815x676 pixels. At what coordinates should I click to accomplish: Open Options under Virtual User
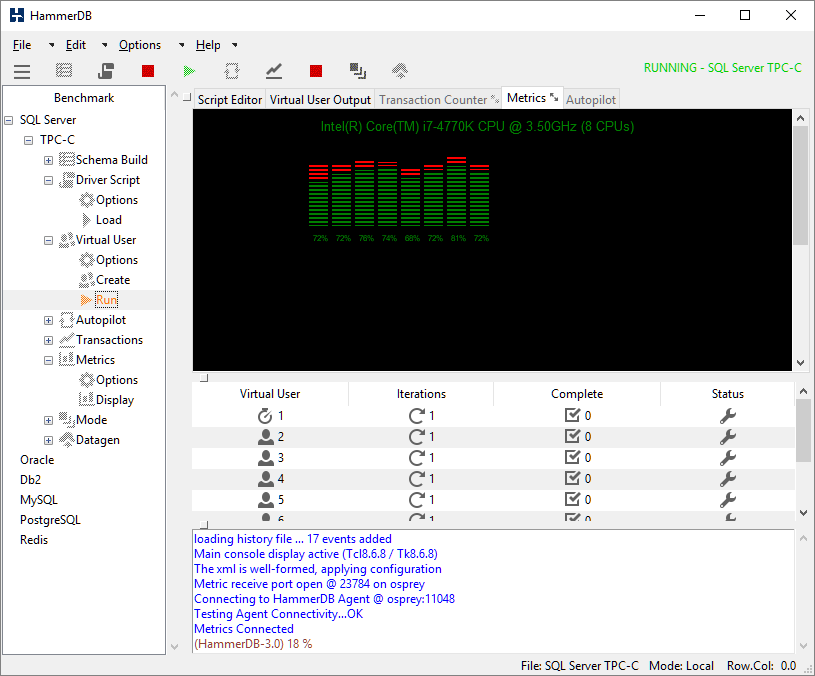[117, 260]
